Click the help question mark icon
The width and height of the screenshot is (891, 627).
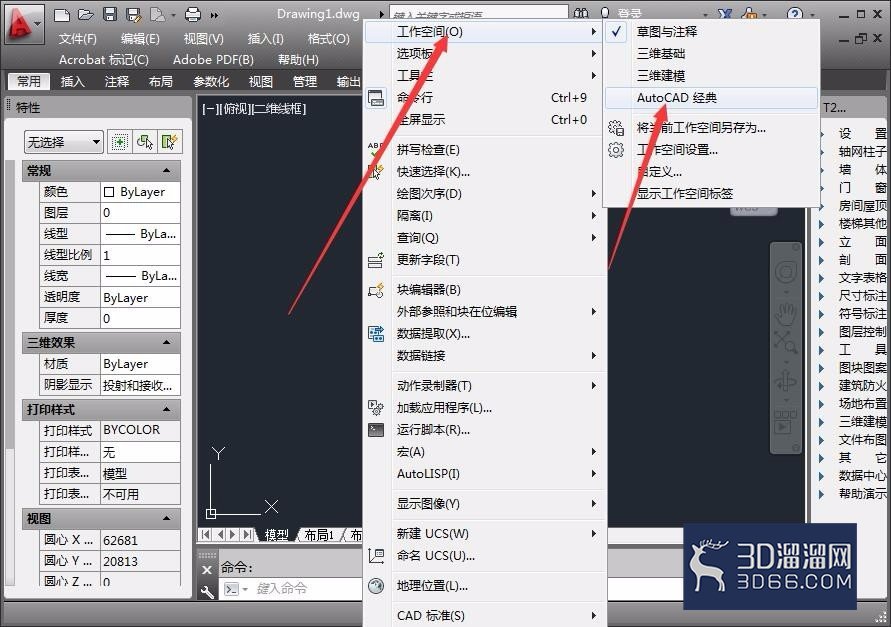click(x=795, y=14)
